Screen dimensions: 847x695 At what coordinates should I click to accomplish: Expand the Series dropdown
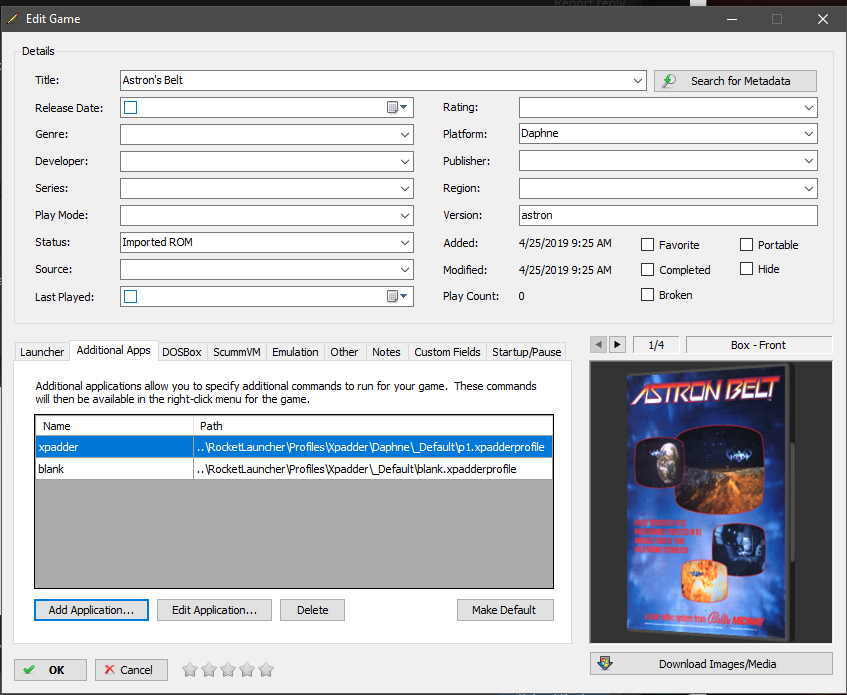(405, 188)
